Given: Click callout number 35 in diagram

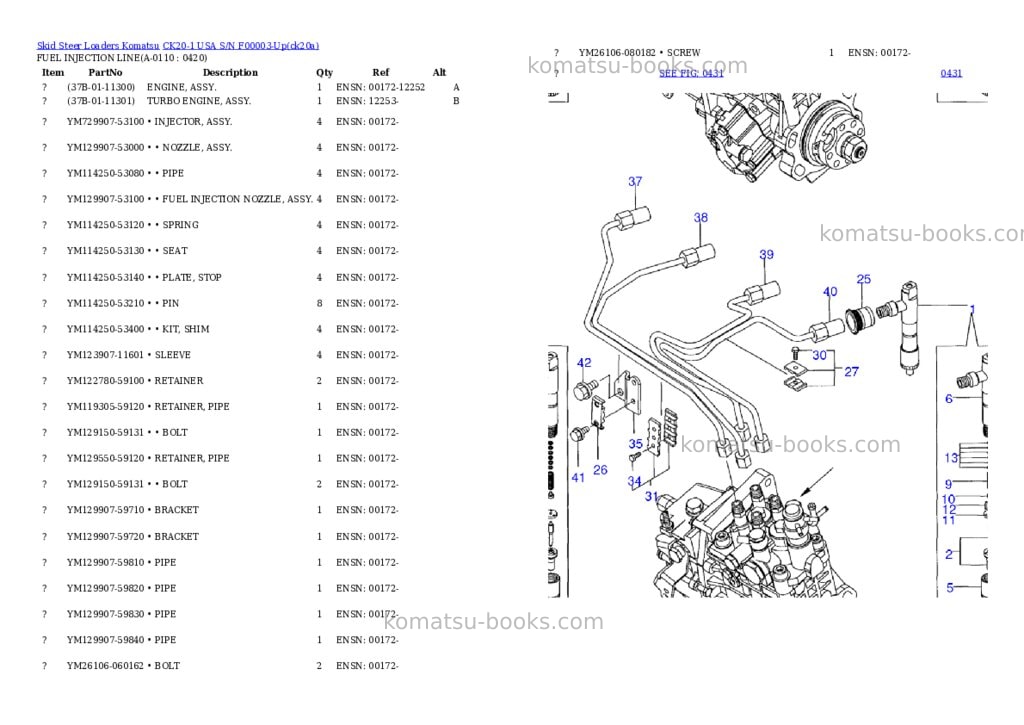Looking at the screenshot, I should click(635, 443).
